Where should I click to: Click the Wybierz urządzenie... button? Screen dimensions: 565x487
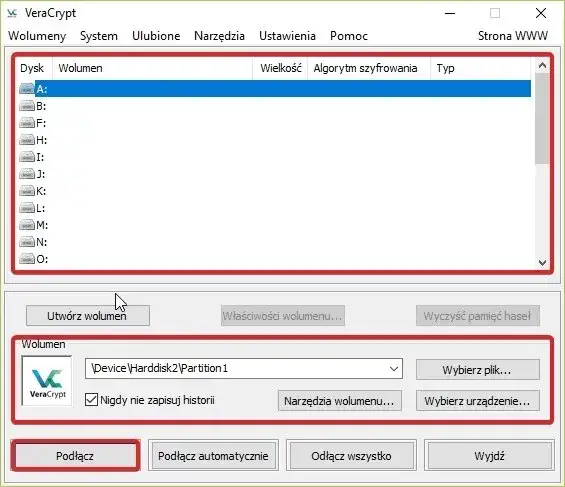pyautogui.click(x=478, y=401)
